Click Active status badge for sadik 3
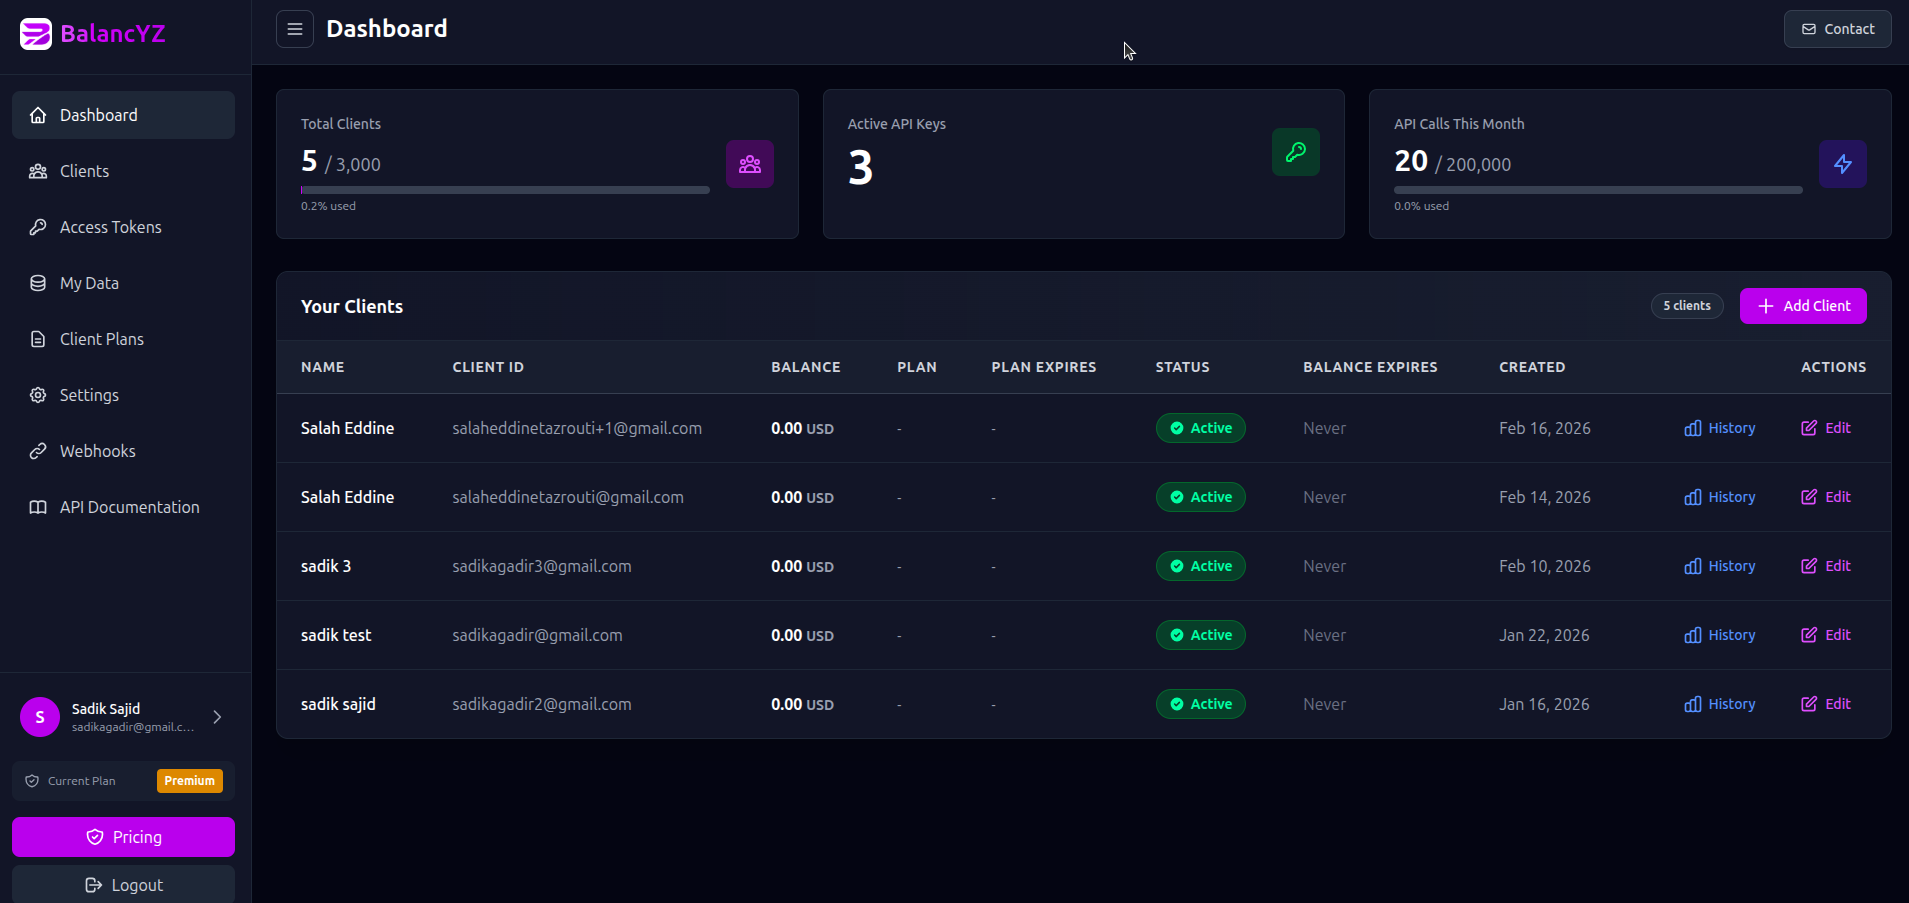The image size is (1909, 903). [x=1201, y=566]
